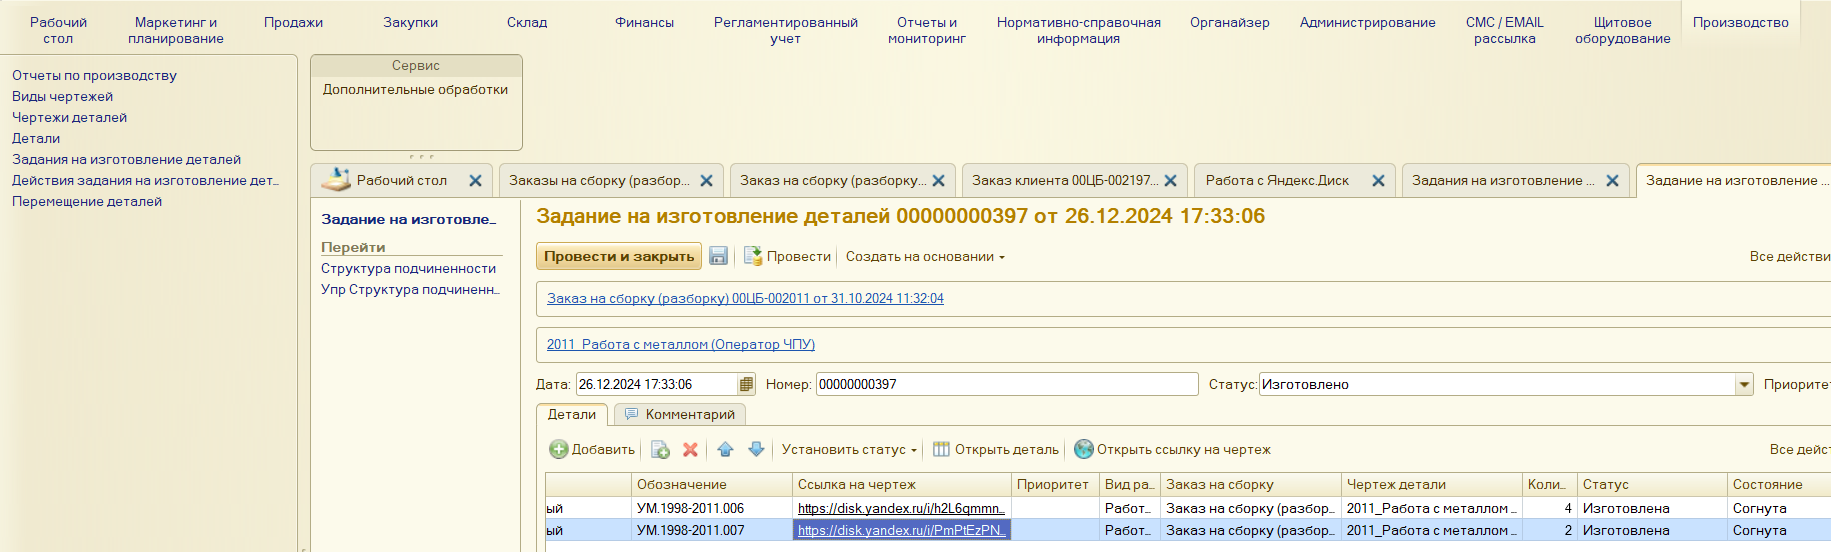Open the disk.yandex link for УМ.1998-2011.006

[901, 508]
